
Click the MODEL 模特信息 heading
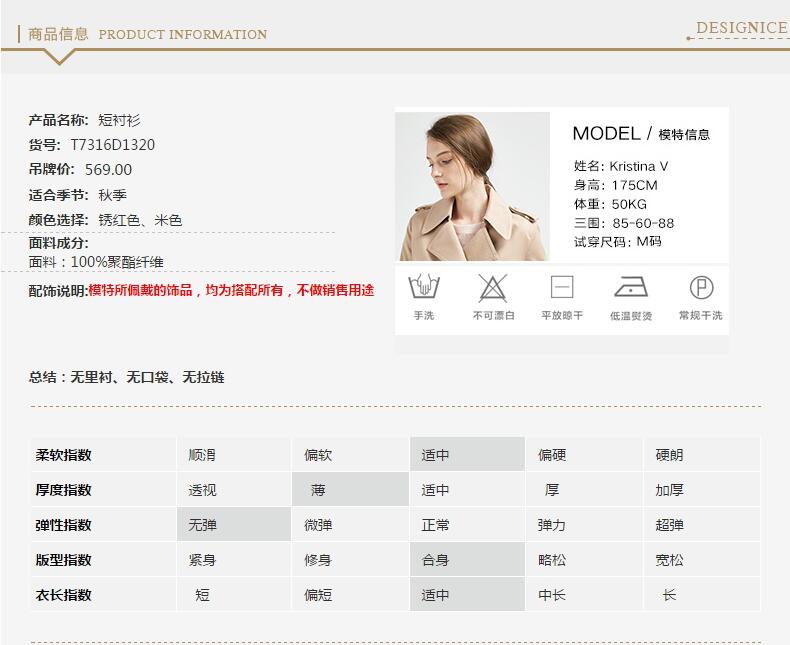coord(640,134)
